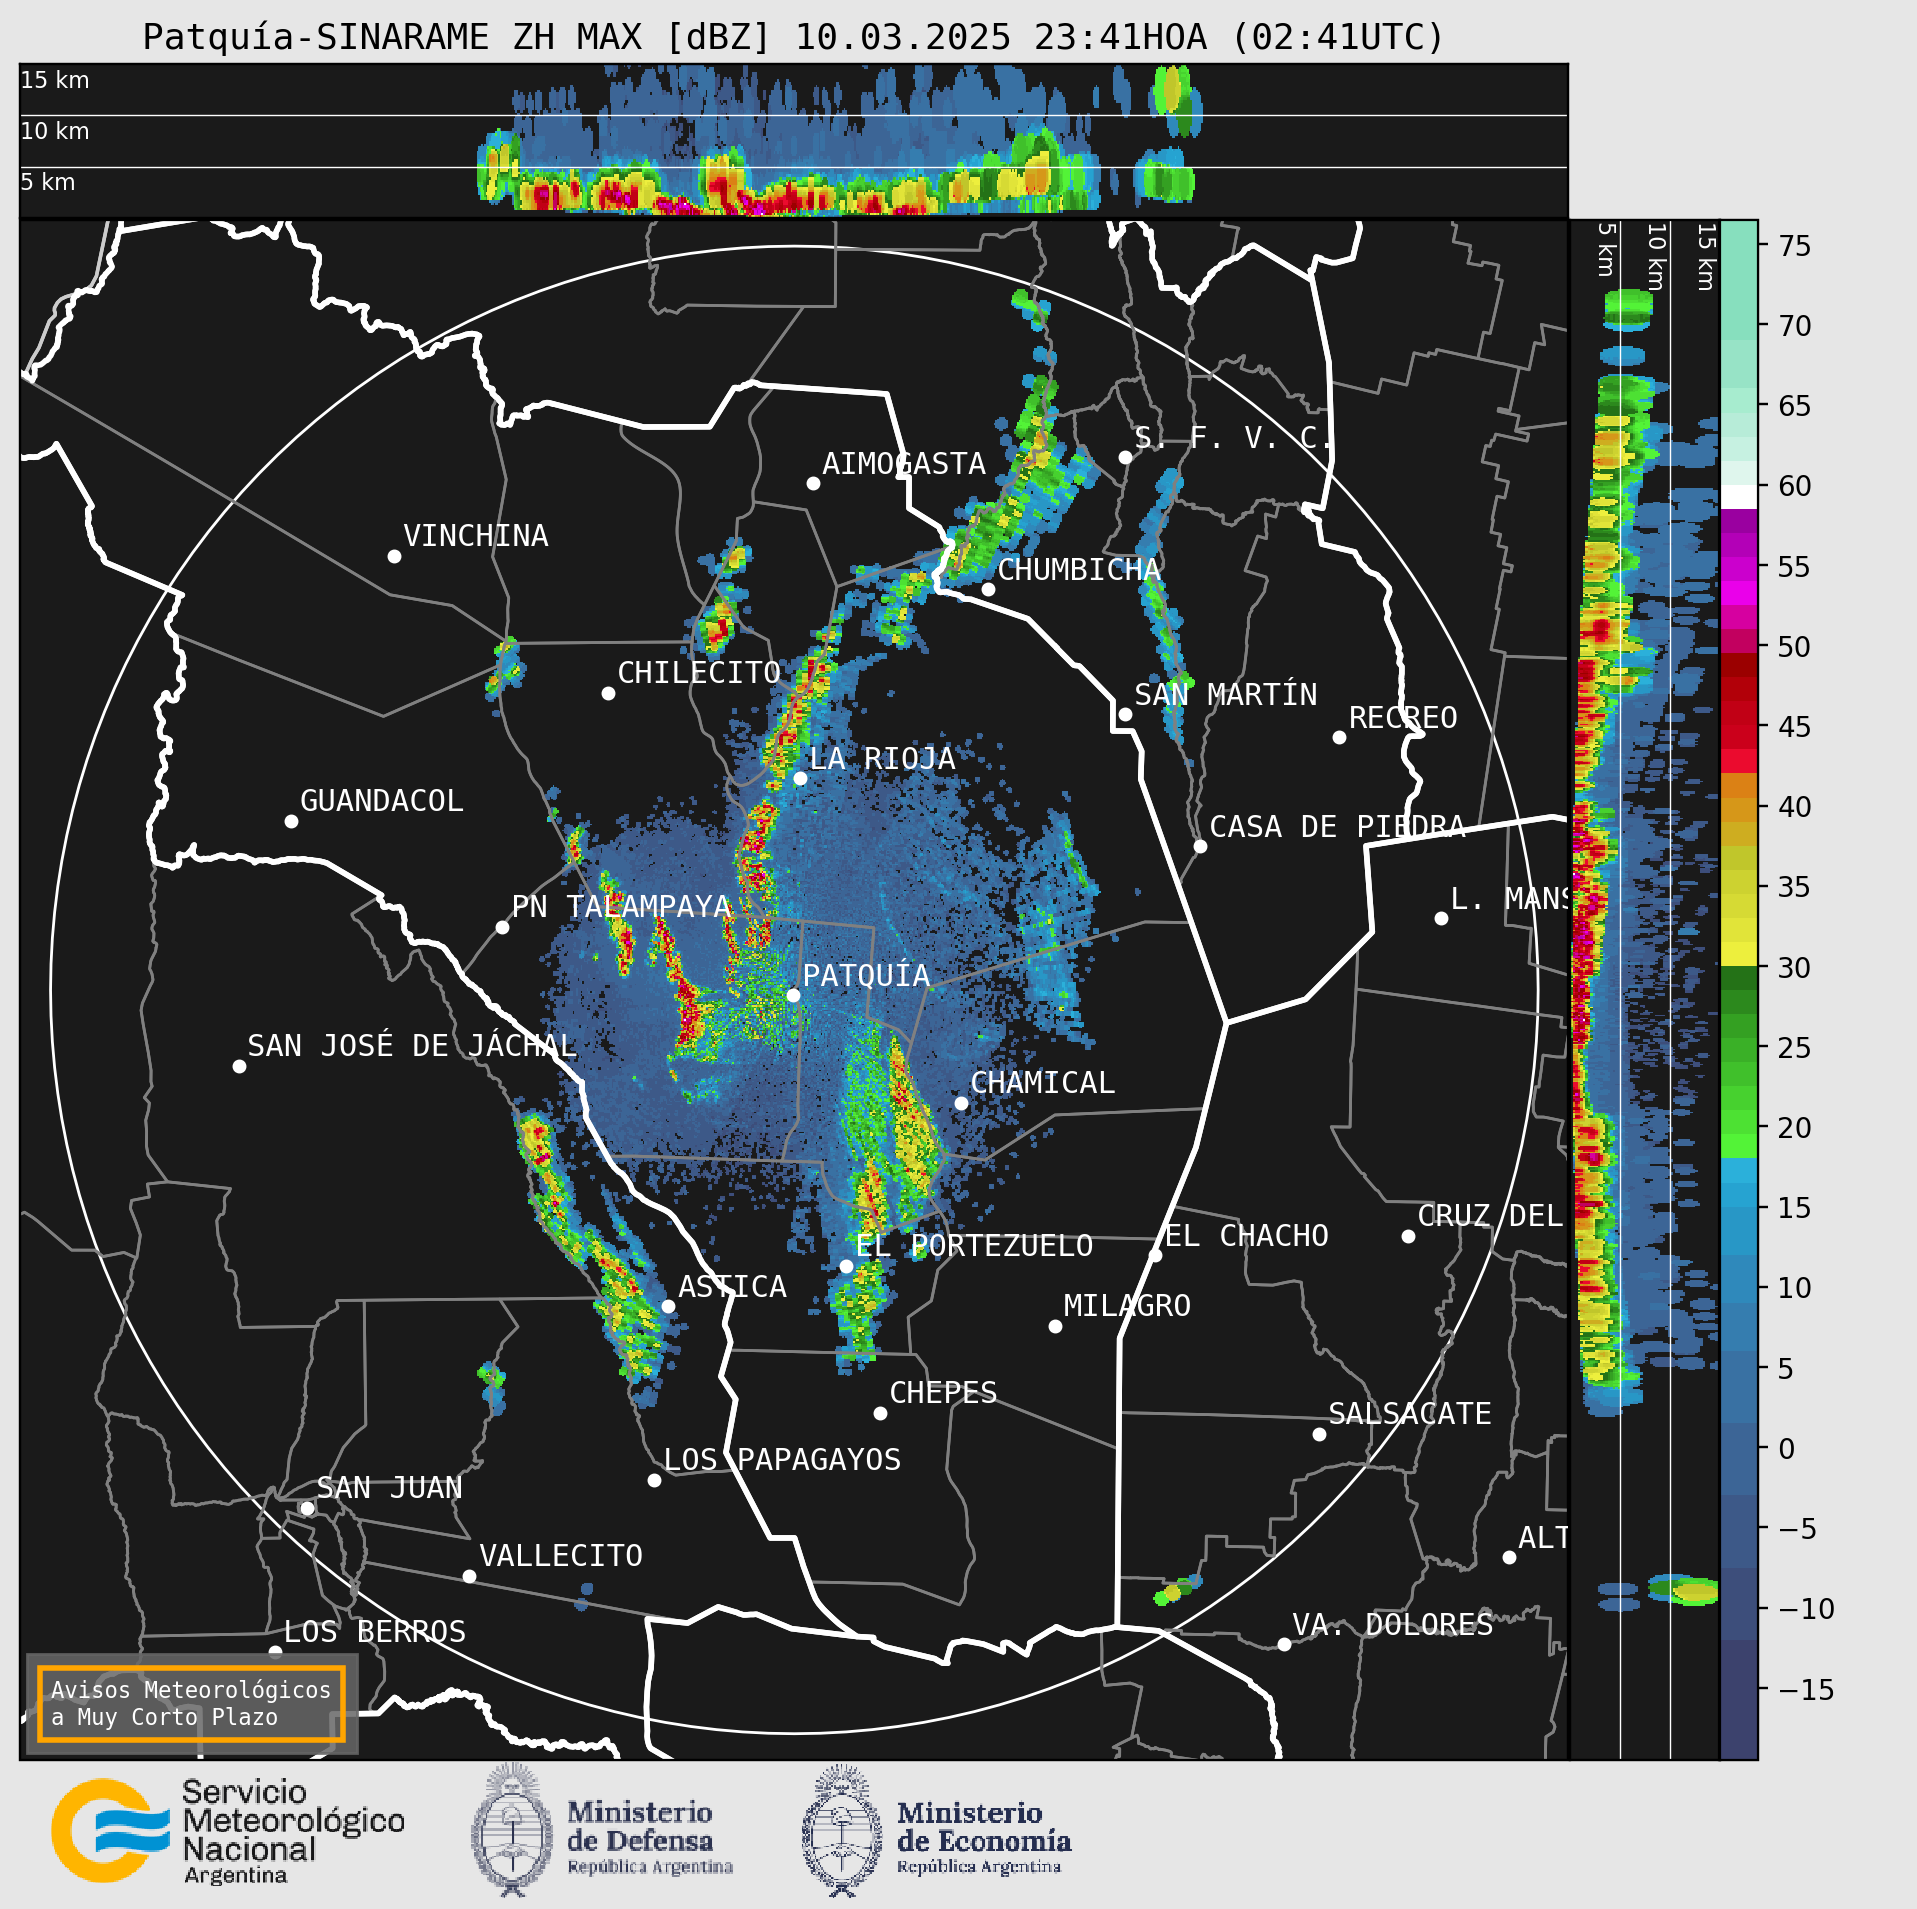Click the PATQUÍA city label
1917x1909 pixels.
pos(867,975)
